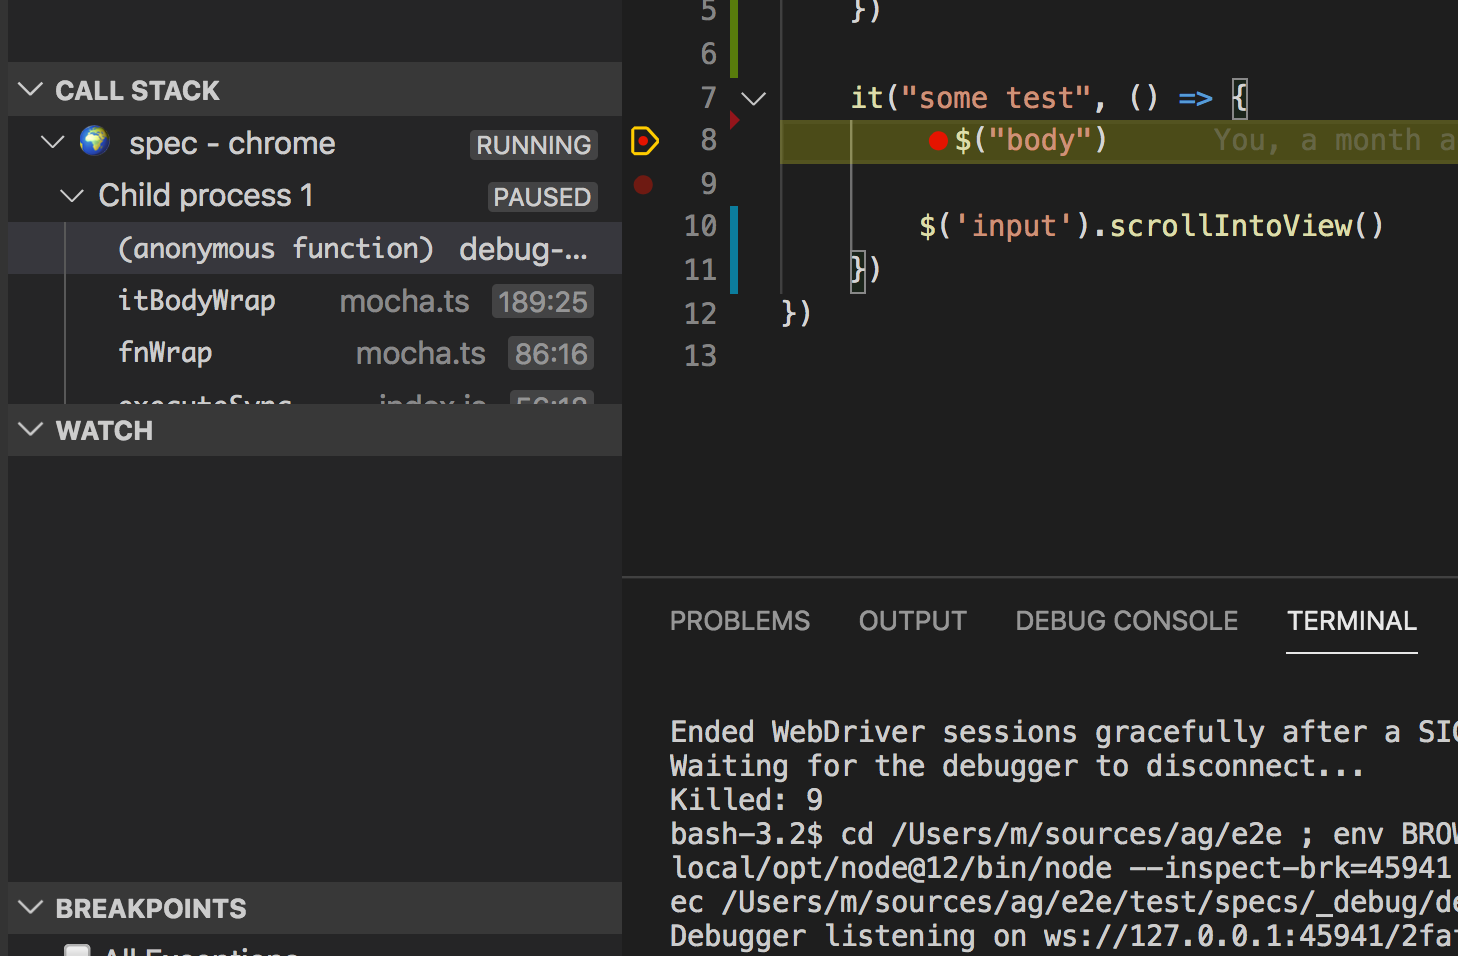Collapse the WATCH section
Viewport: 1458px width, 956px height.
click(x=31, y=430)
